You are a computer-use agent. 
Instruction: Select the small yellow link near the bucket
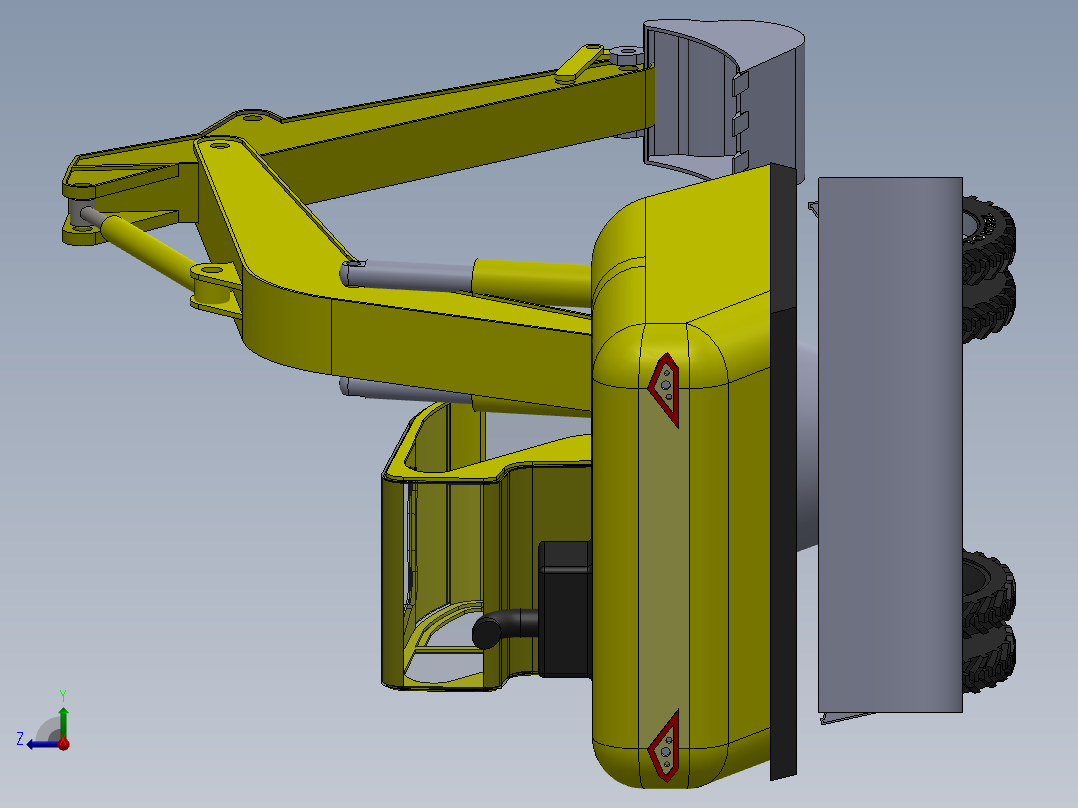tap(579, 61)
